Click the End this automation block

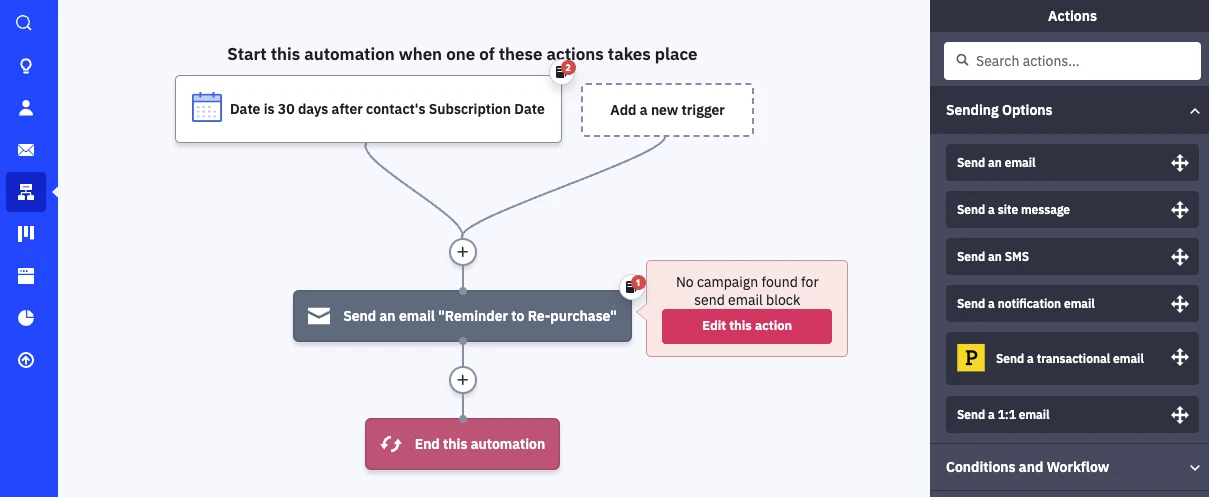coord(462,444)
